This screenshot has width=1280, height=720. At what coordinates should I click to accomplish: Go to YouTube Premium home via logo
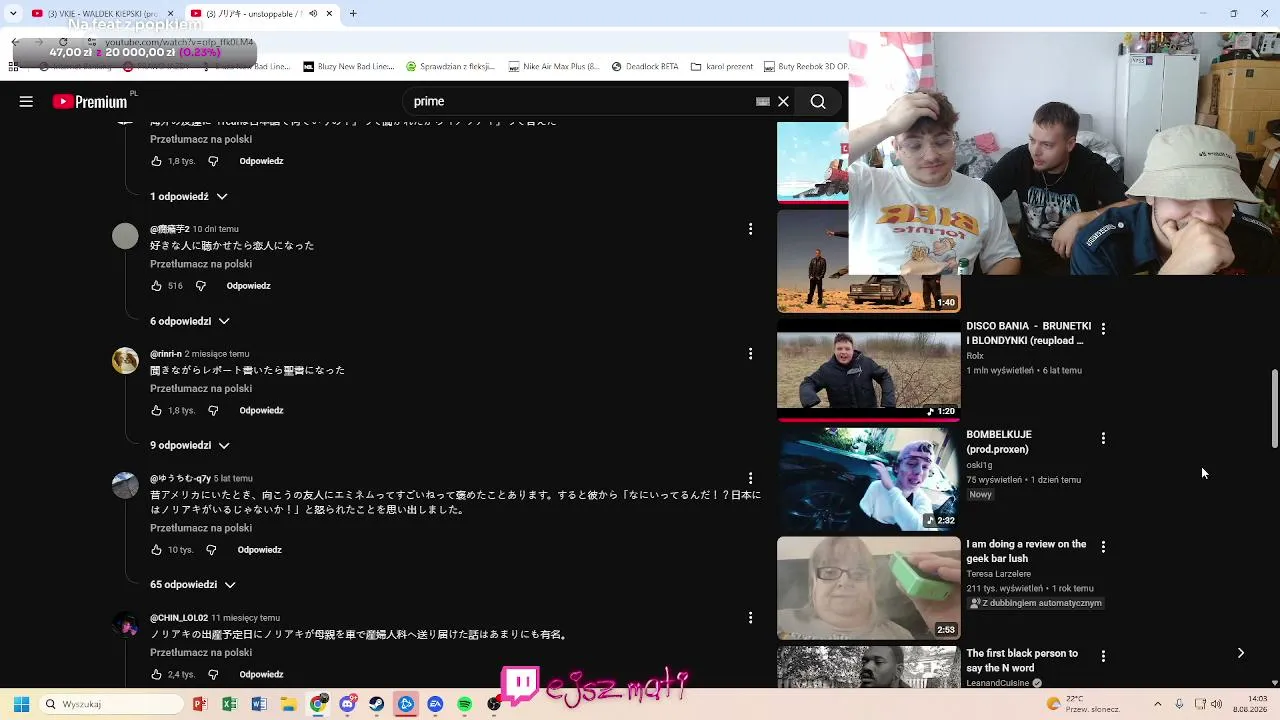click(90, 101)
